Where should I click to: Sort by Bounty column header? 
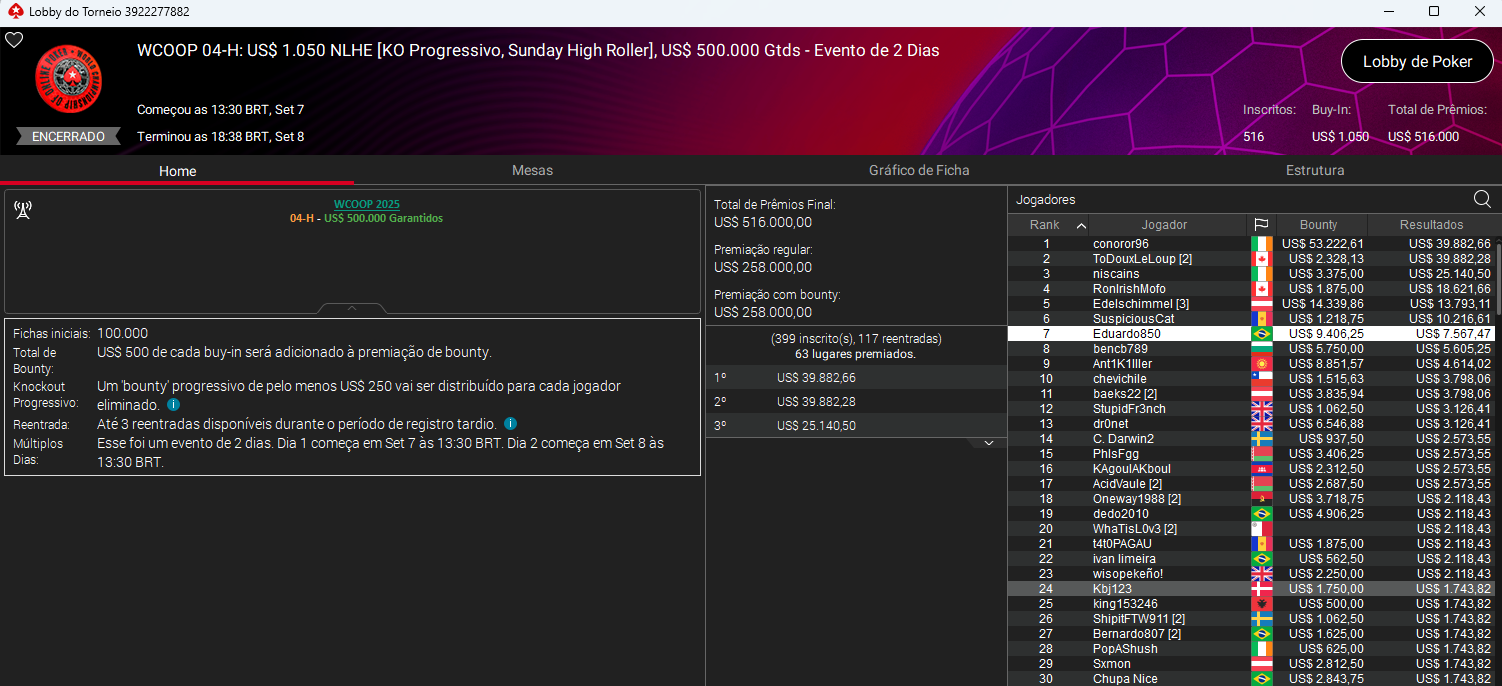1318,225
